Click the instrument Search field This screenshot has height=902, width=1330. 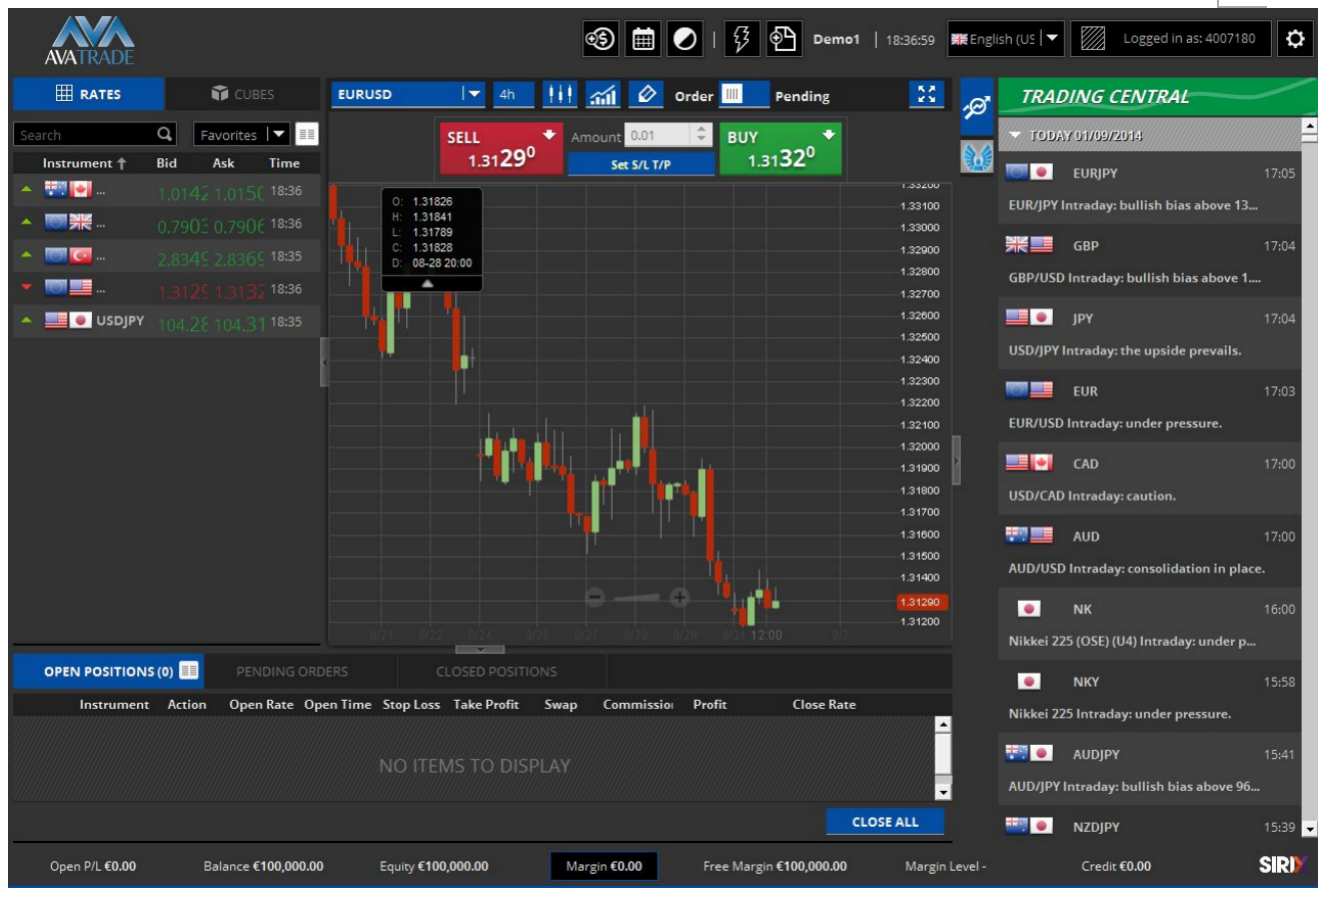tap(85, 135)
